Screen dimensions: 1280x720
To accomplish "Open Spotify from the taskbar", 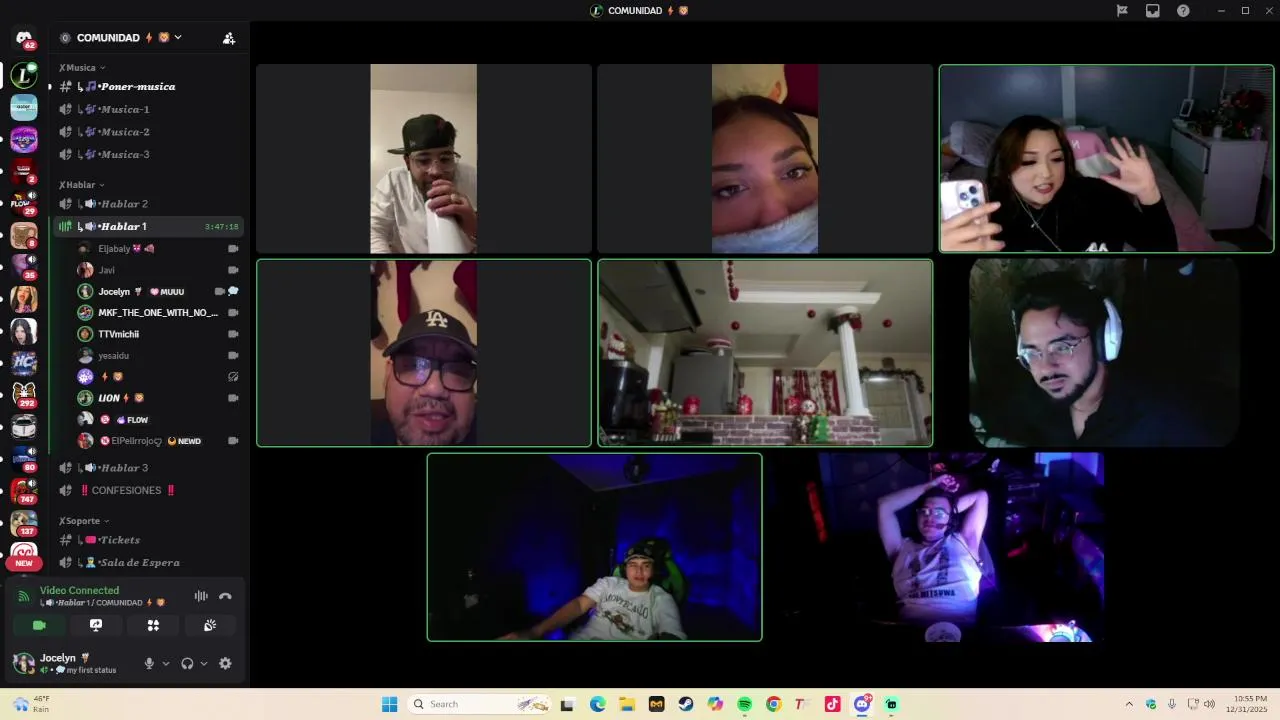I will tap(744, 704).
